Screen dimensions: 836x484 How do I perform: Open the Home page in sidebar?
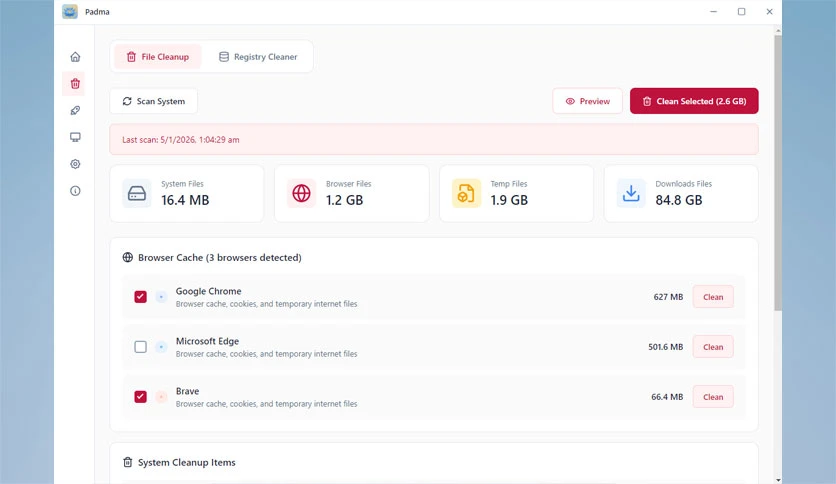point(75,57)
